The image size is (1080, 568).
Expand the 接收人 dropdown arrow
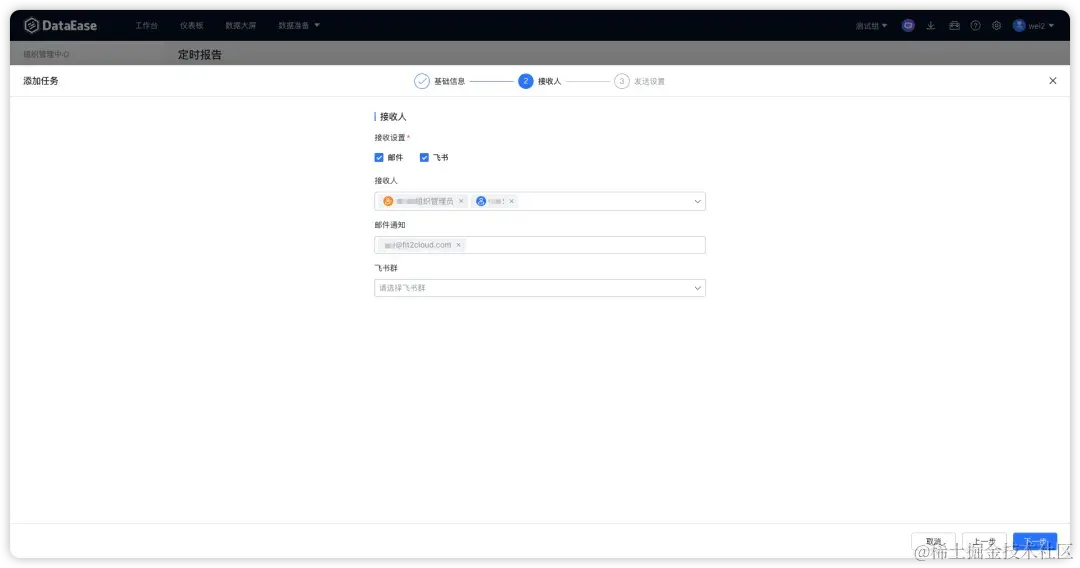click(x=697, y=201)
